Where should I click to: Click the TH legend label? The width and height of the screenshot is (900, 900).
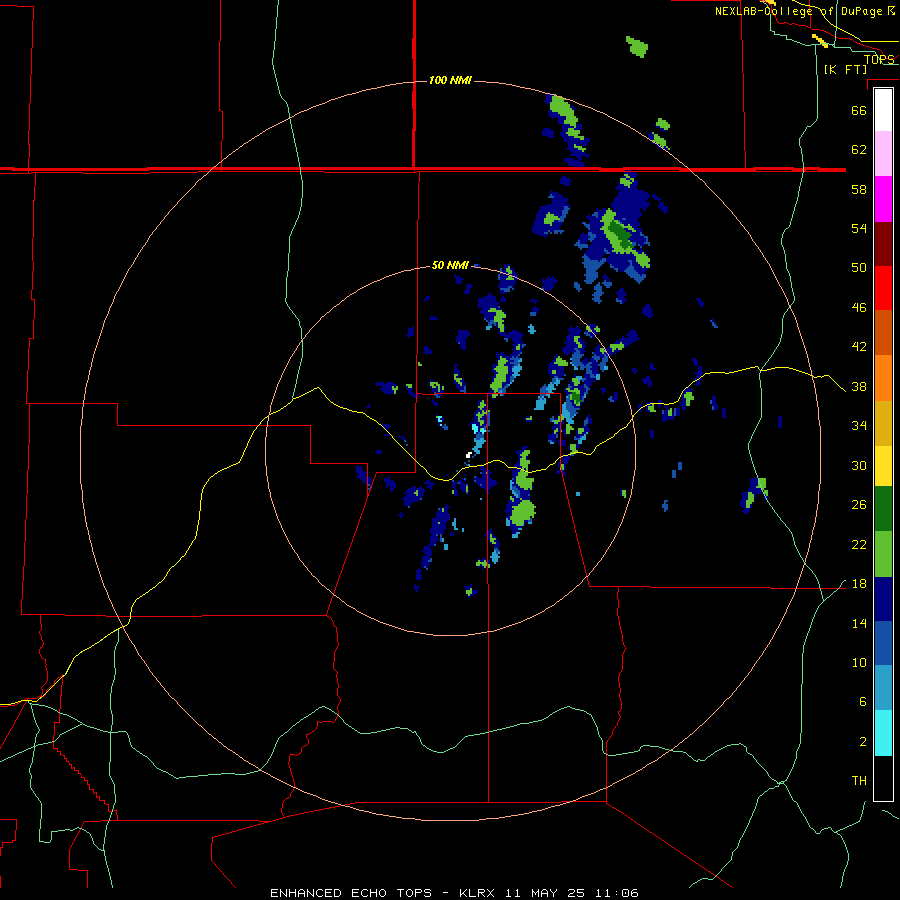click(x=859, y=781)
